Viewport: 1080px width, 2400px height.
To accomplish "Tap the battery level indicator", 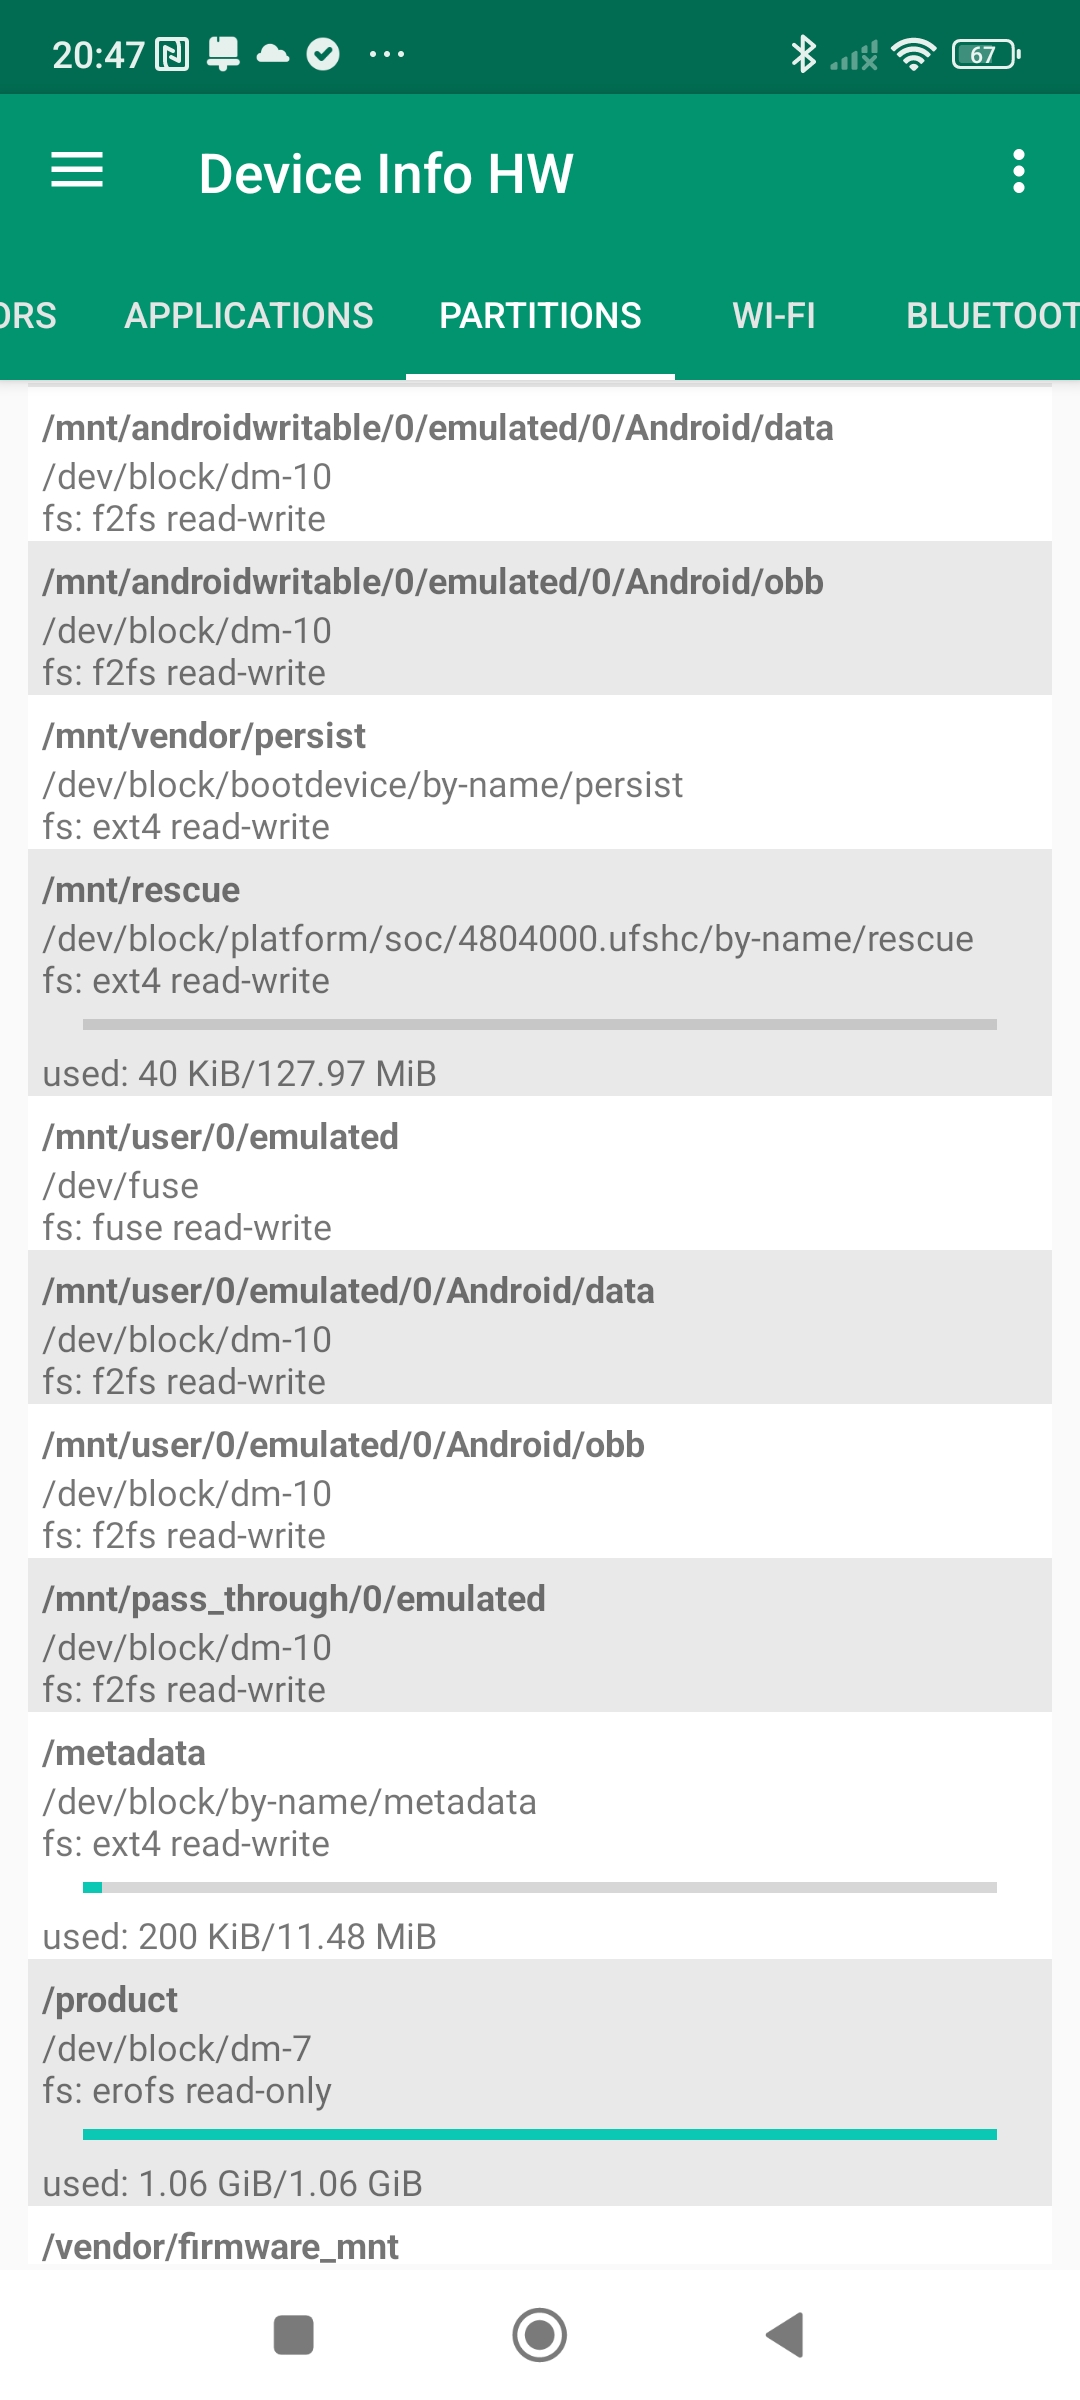I will (986, 54).
